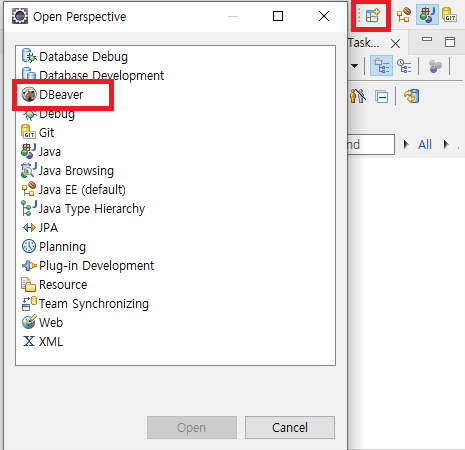Click the Java Browsing magnifier icon
This screenshot has height=450, width=465.
click(x=29, y=170)
